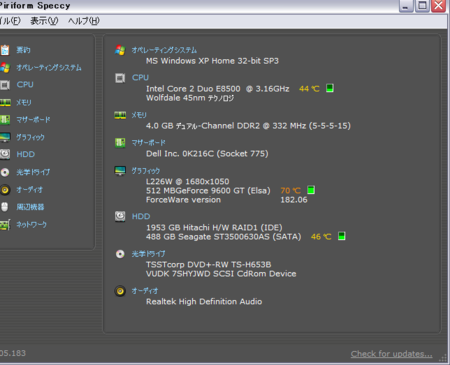Click the Dell Inc. 0K216C (Socket 775) text
The image size is (450, 365).
pos(207,154)
